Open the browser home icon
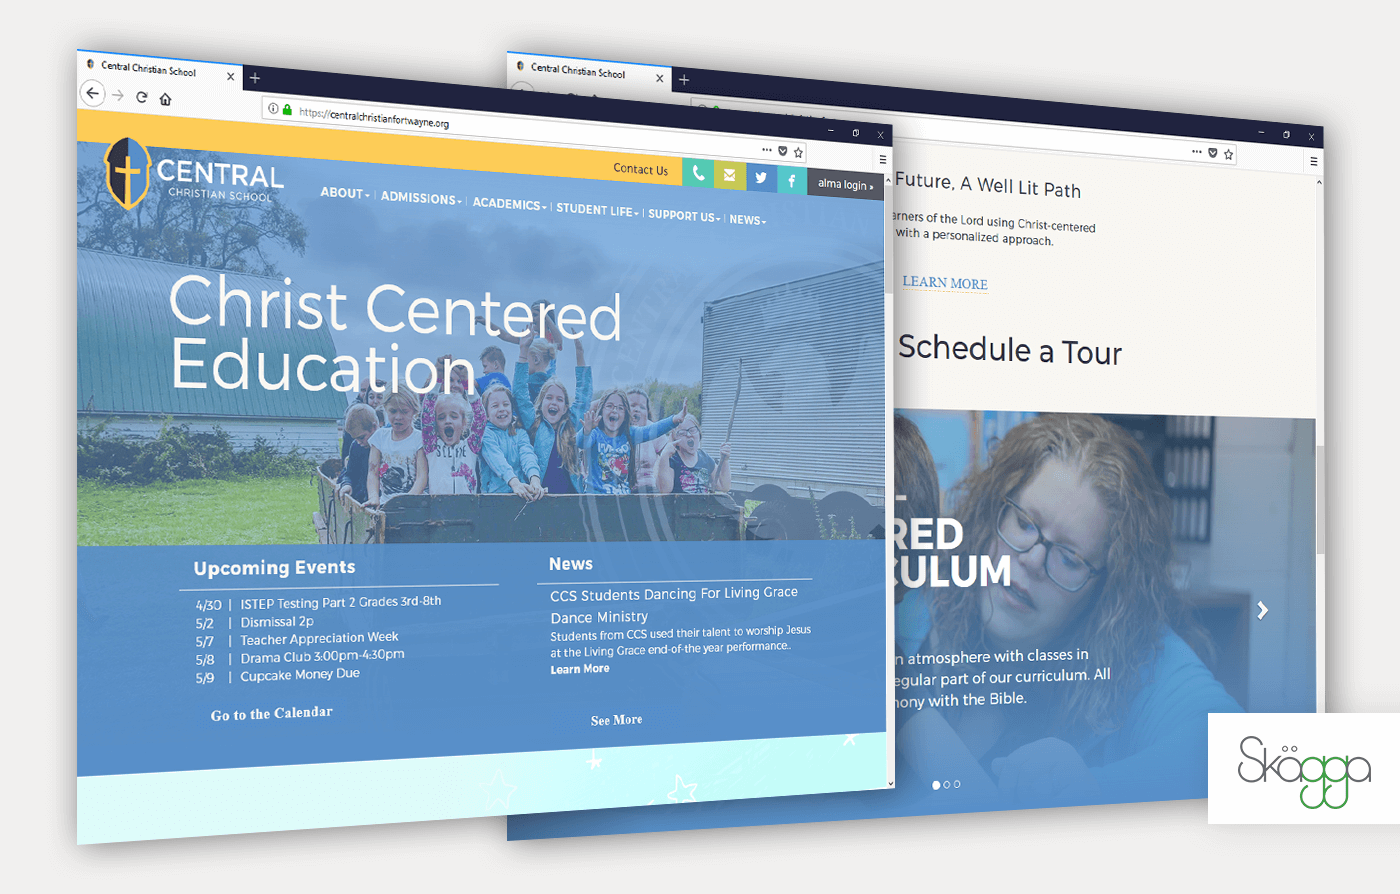This screenshot has width=1400, height=894. (166, 99)
